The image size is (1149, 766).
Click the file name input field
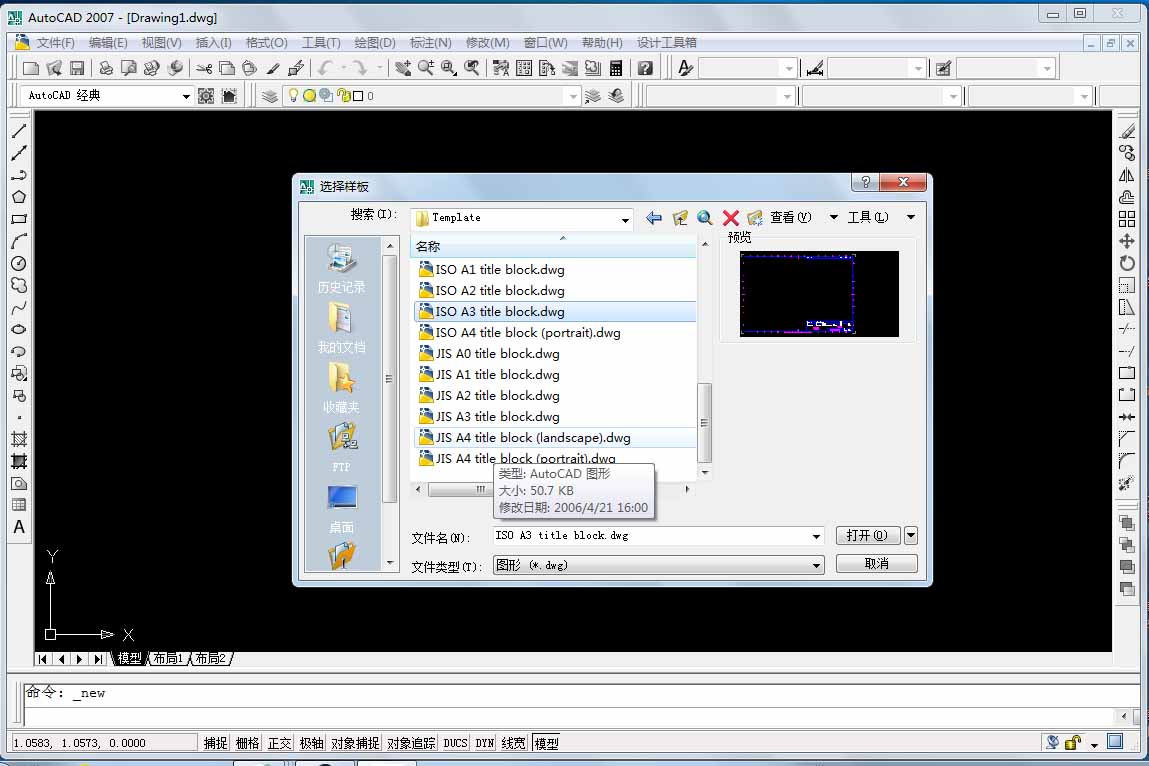[x=651, y=536]
